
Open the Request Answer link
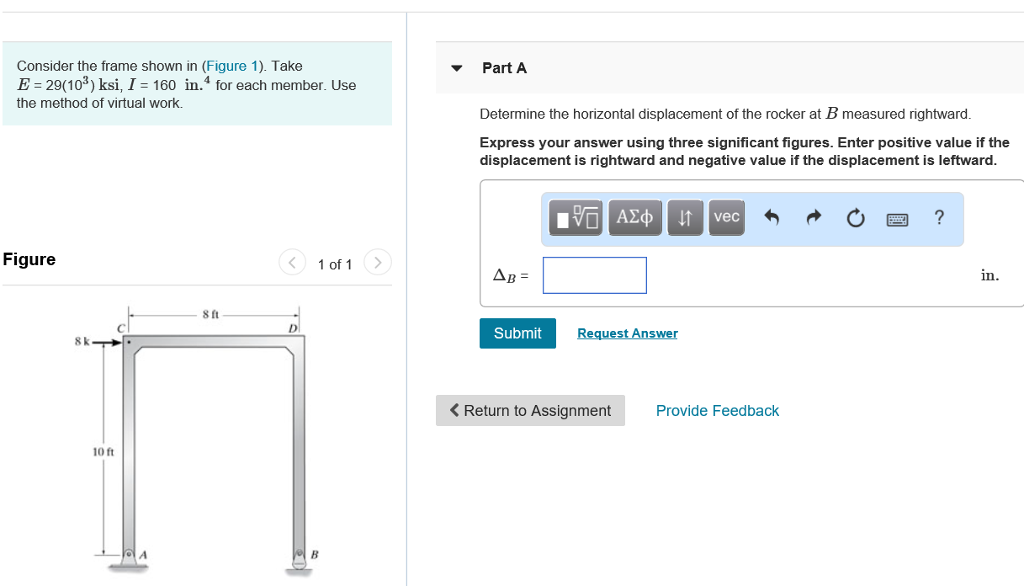tap(627, 333)
